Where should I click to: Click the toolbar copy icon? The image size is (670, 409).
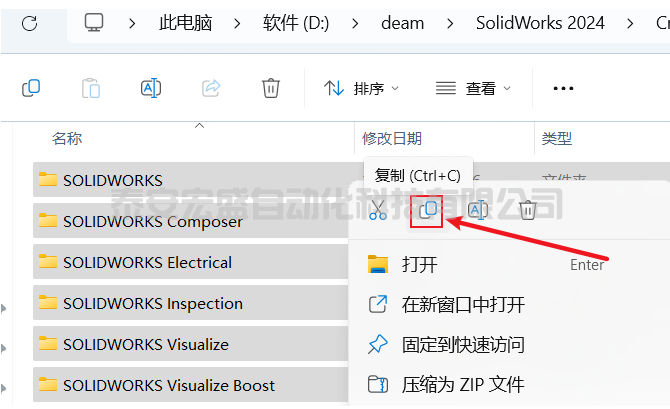(x=31, y=88)
